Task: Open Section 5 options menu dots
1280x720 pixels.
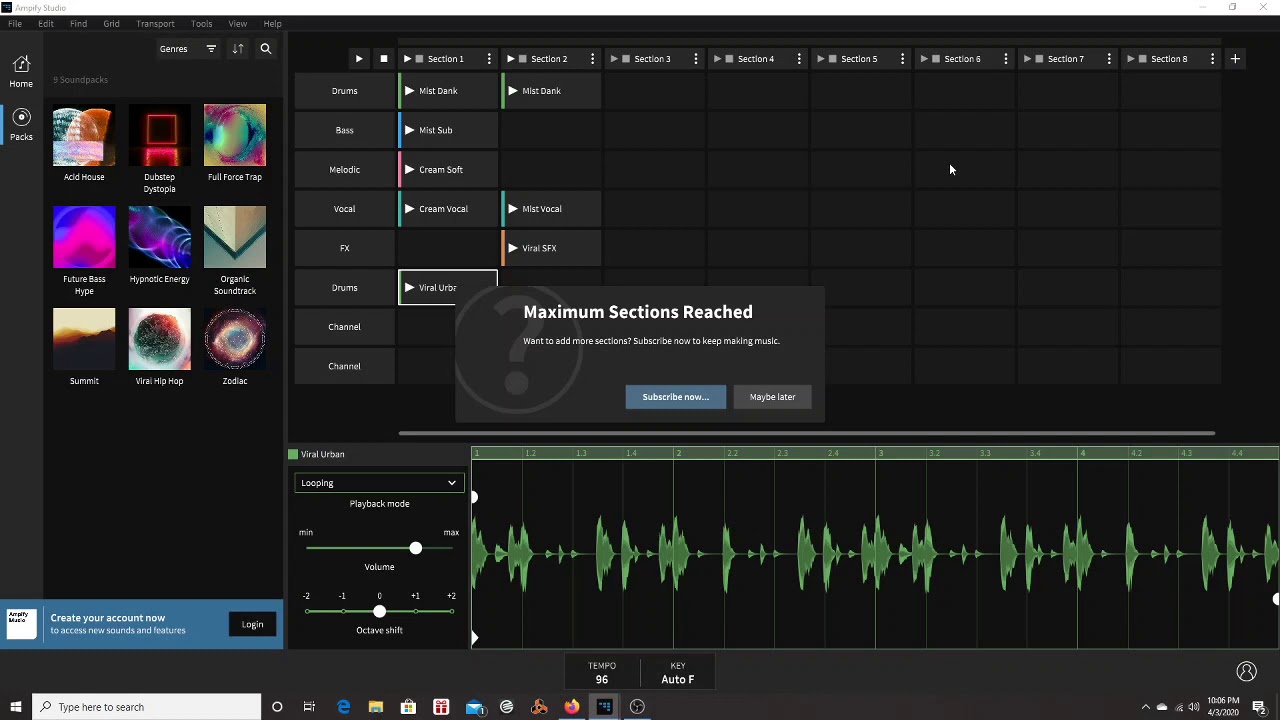Action: 902,59
